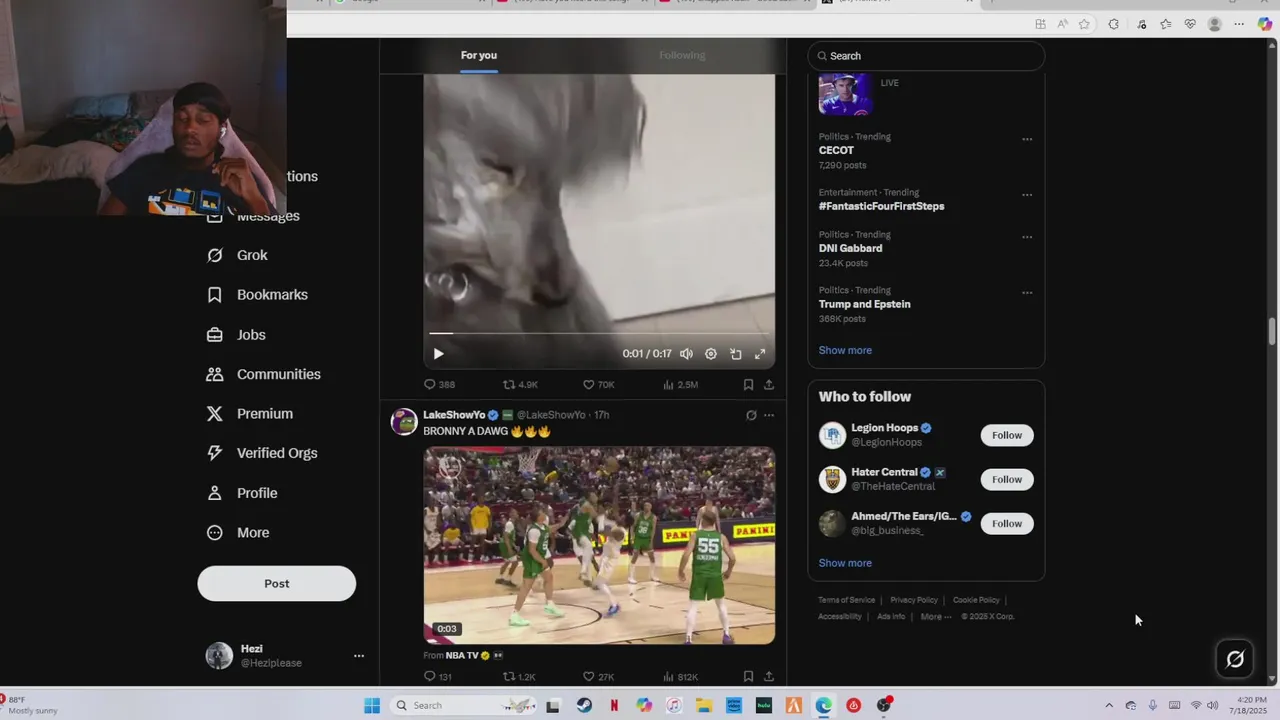Open the Windows Start menu
This screenshot has width=1280, height=720.
(372, 705)
